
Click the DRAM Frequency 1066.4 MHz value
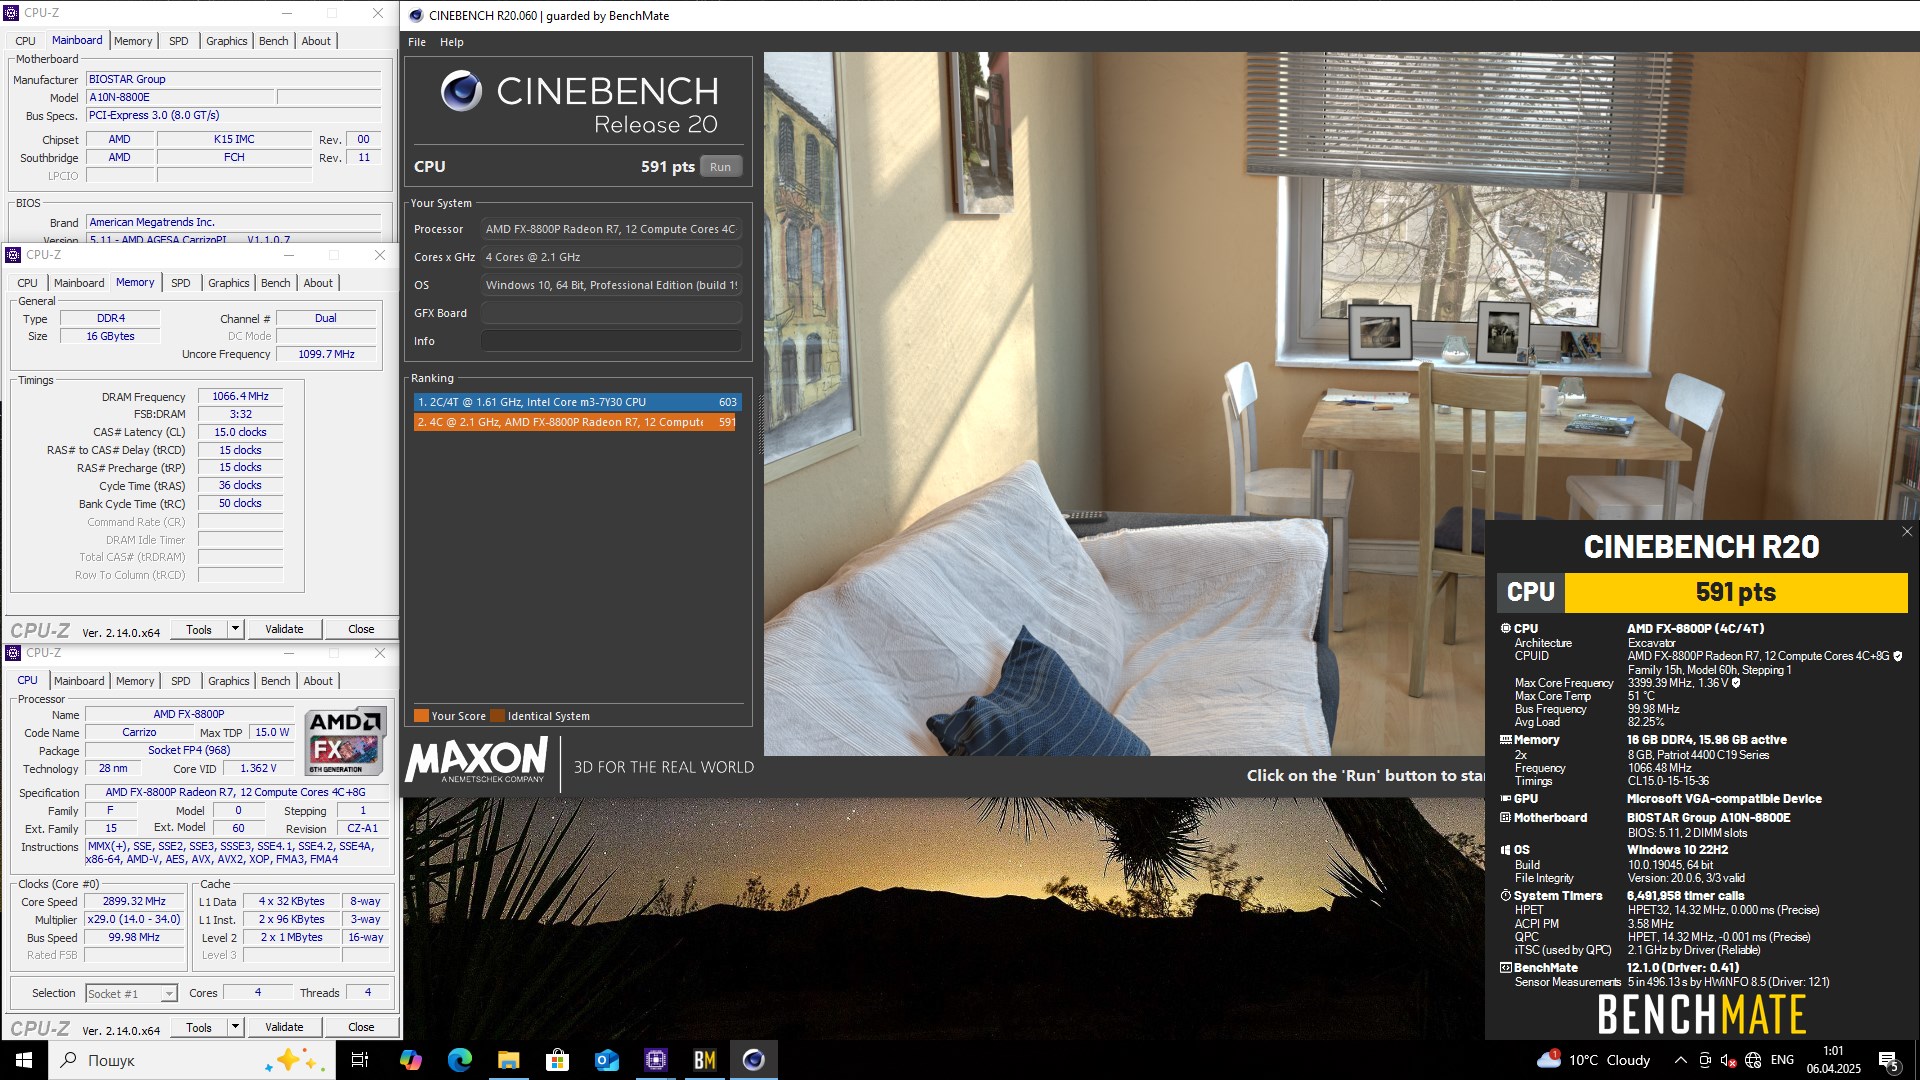coord(240,396)
